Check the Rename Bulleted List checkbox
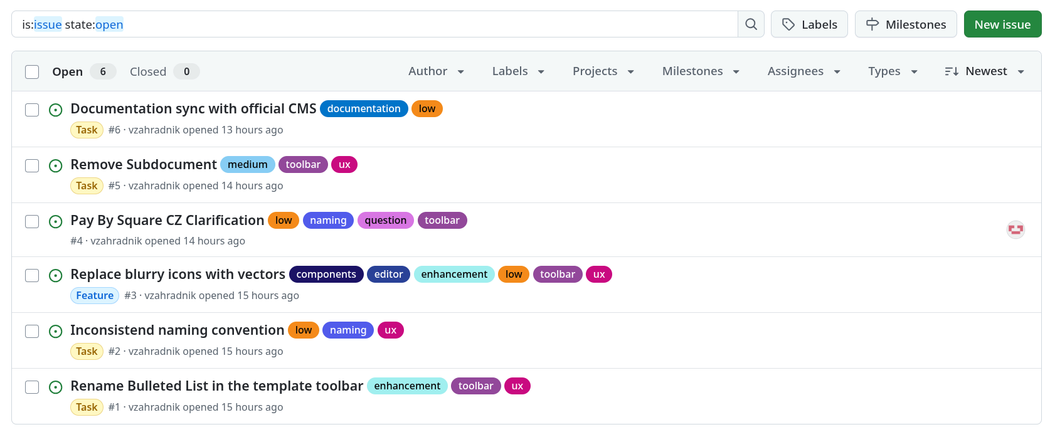This screenshot has height=435, width=1050. tap(32, 387)
